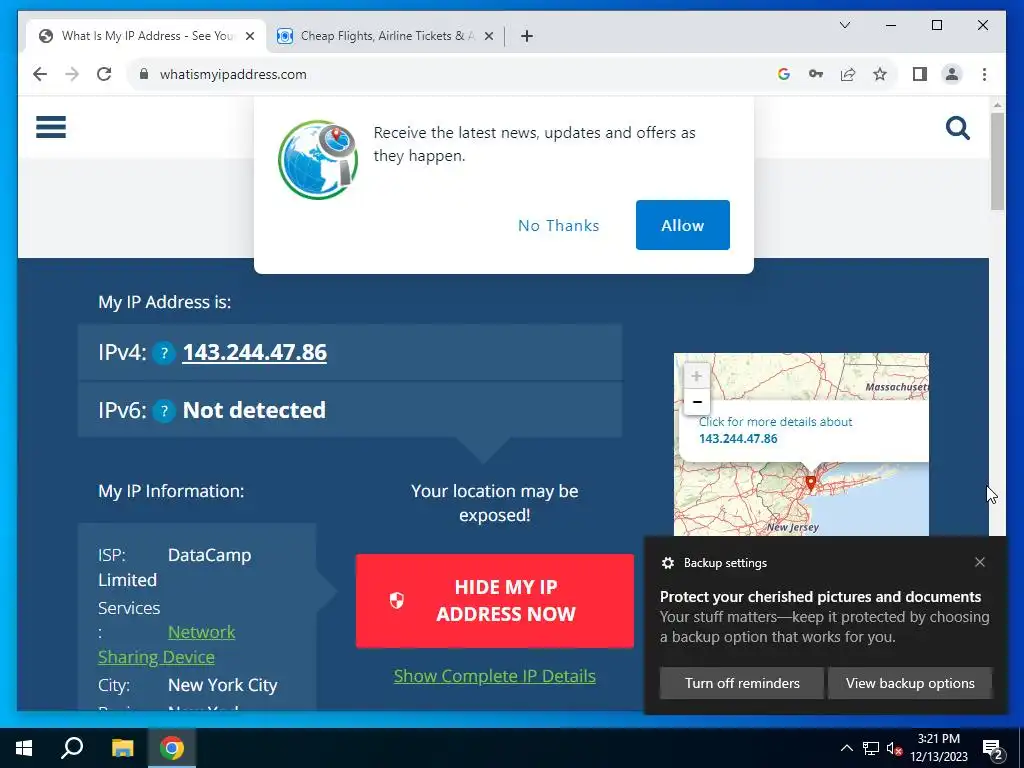Bookmark this tab with the star icon
This screenshot has height=768, width=1024.
(880, 74)
